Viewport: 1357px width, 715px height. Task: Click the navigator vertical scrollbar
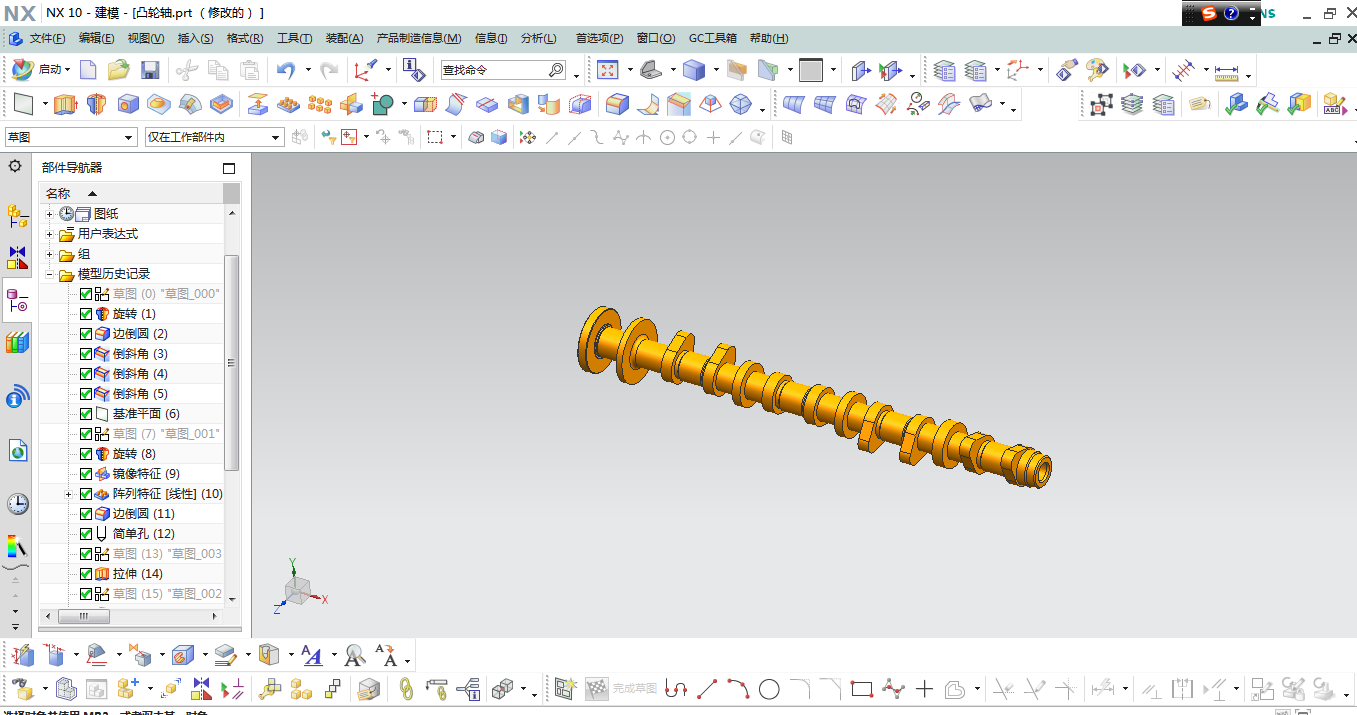(232, 362)
